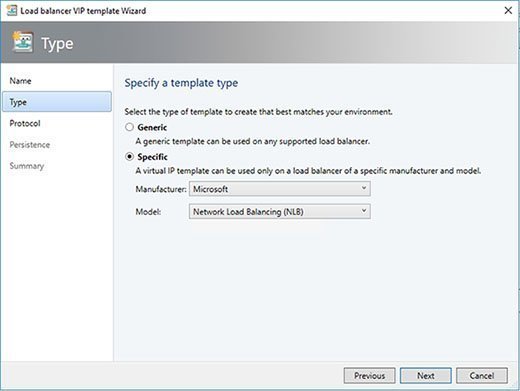Viewport: 520px width, 391px height.
Task: Go to the Name wizard step
Action: pyautogui.click(x=20, y=81)
